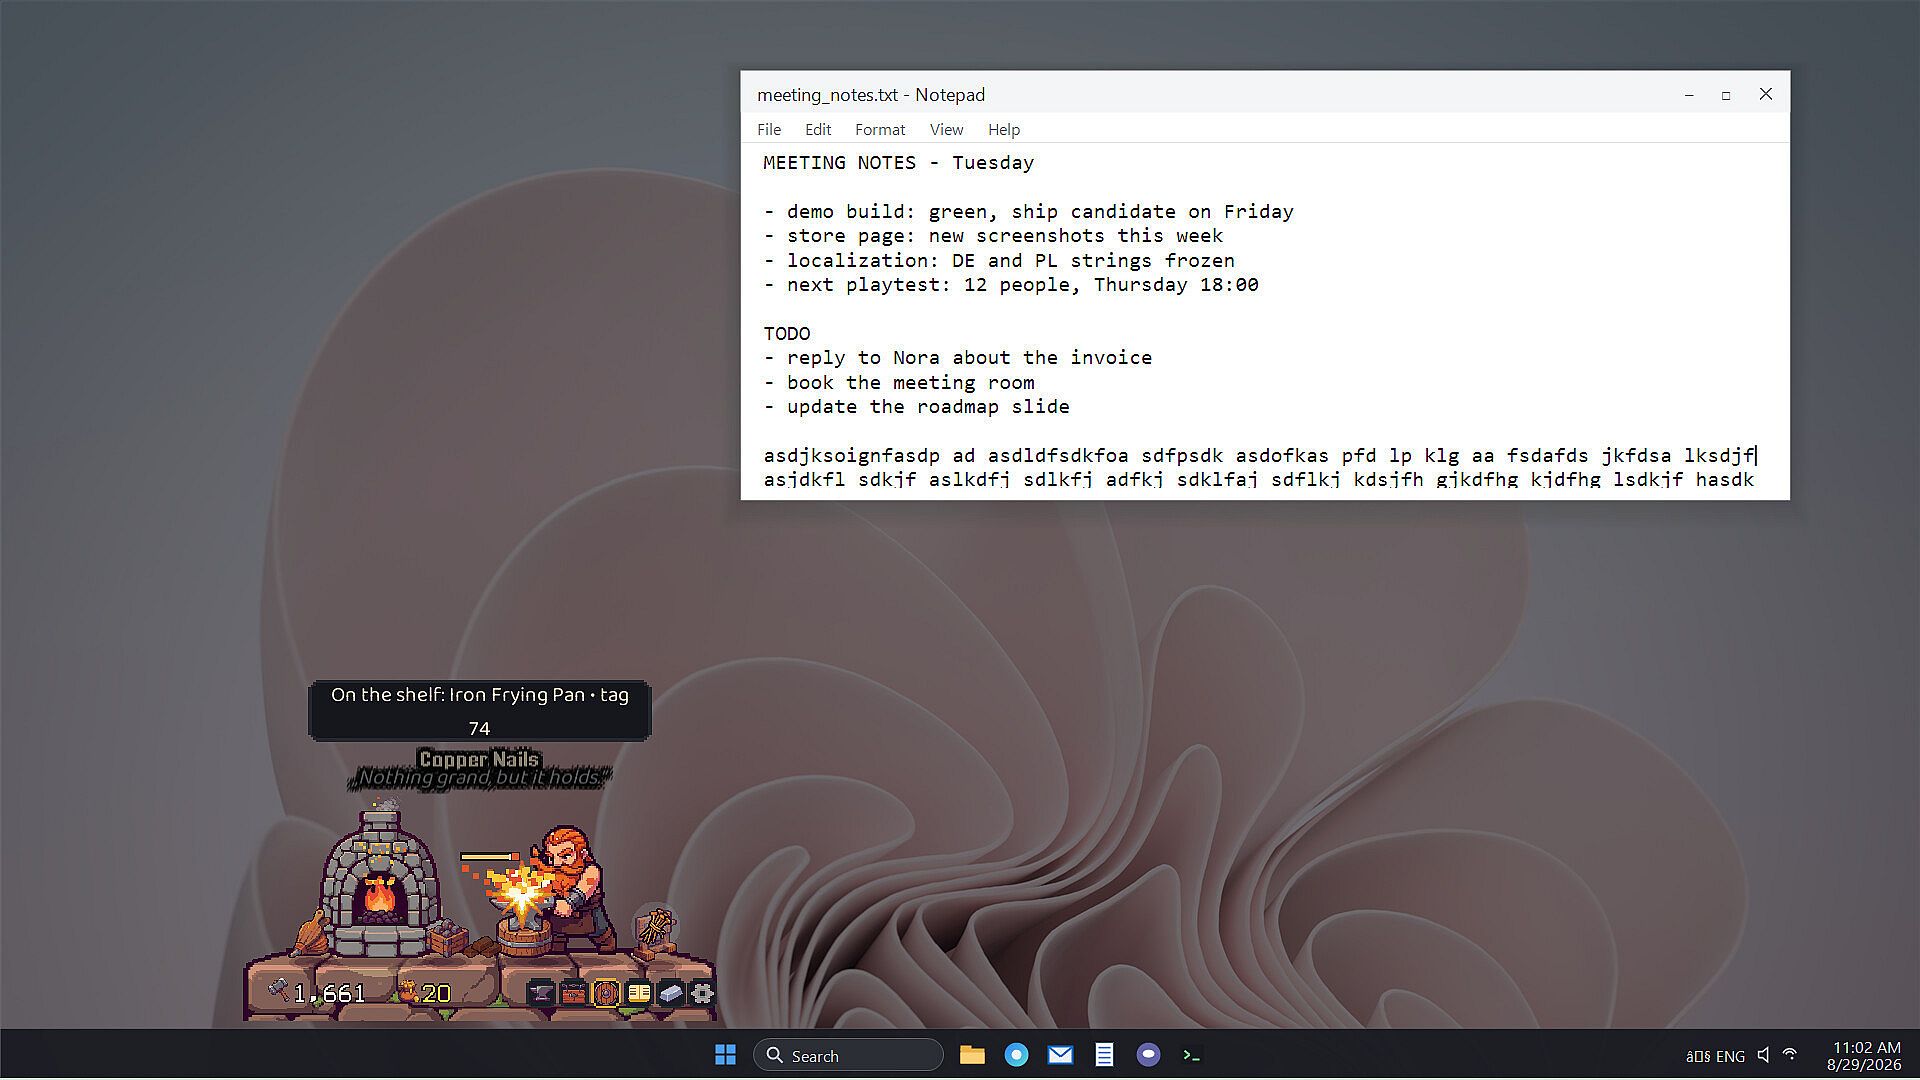
Task: Click the 20 gold count value
Action: click(x=436, y=993)
